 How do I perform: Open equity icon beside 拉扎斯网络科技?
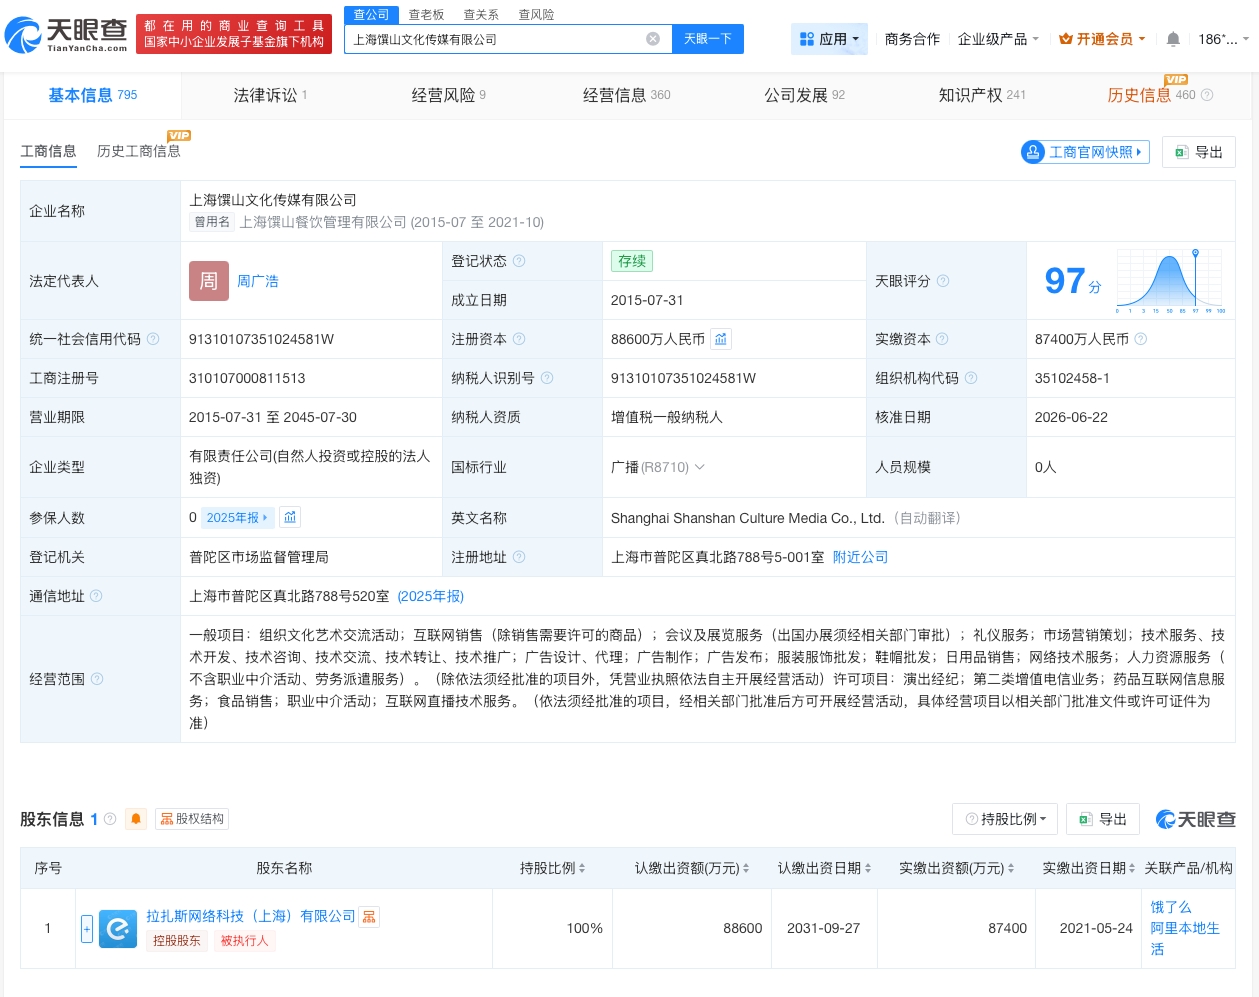(x=369, y=916)
